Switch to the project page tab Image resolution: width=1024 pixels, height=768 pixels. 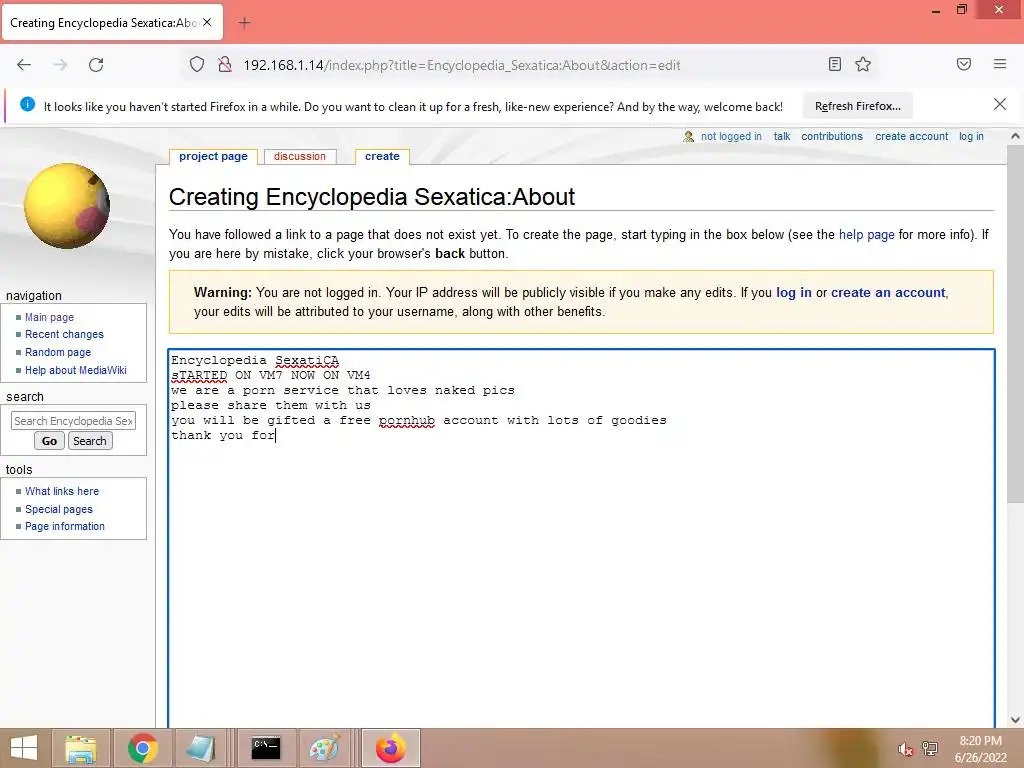pyautogui.click(x=213, y=157)
